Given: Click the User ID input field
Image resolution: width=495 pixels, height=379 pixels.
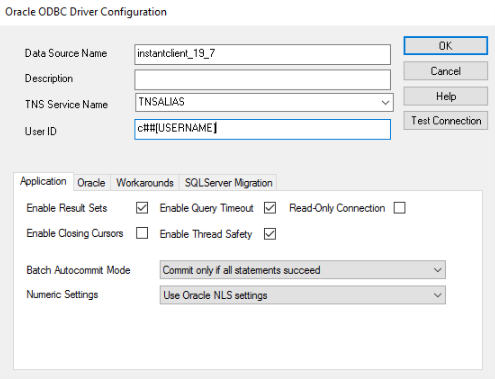Looking at the screenshot, I should tap(262, 129).
